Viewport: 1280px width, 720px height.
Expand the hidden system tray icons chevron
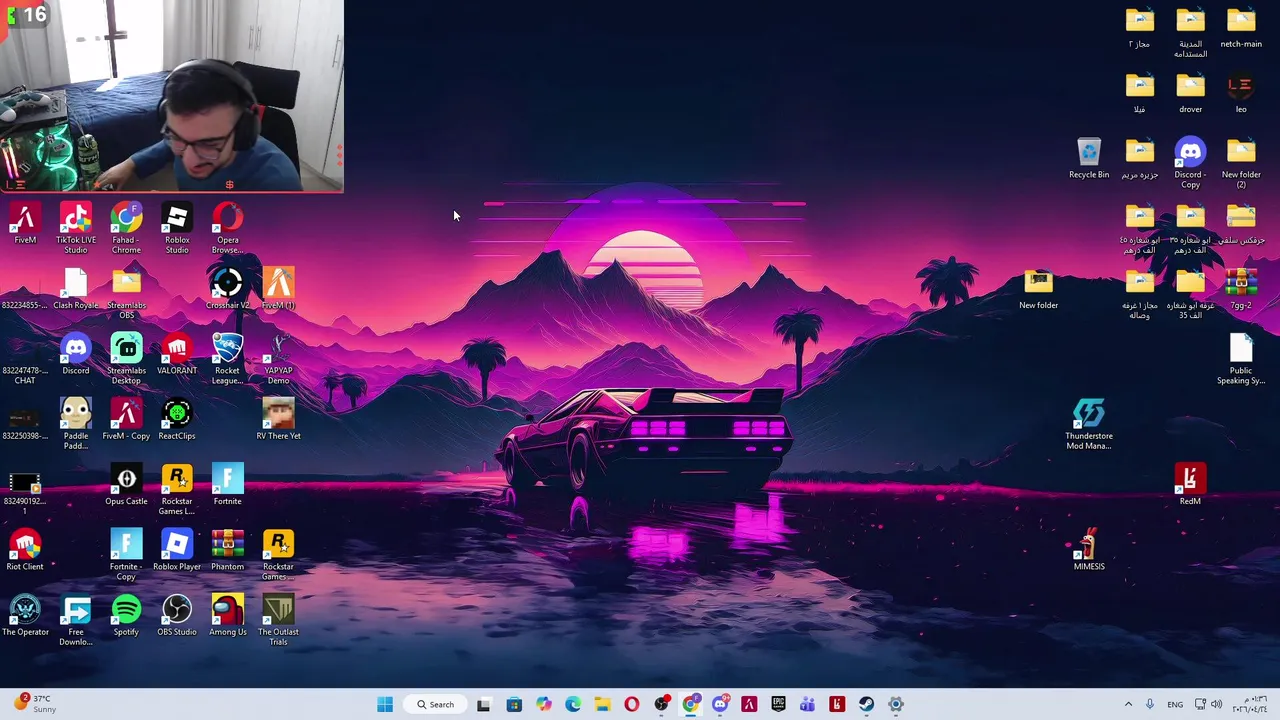[x=1128, y=704]
